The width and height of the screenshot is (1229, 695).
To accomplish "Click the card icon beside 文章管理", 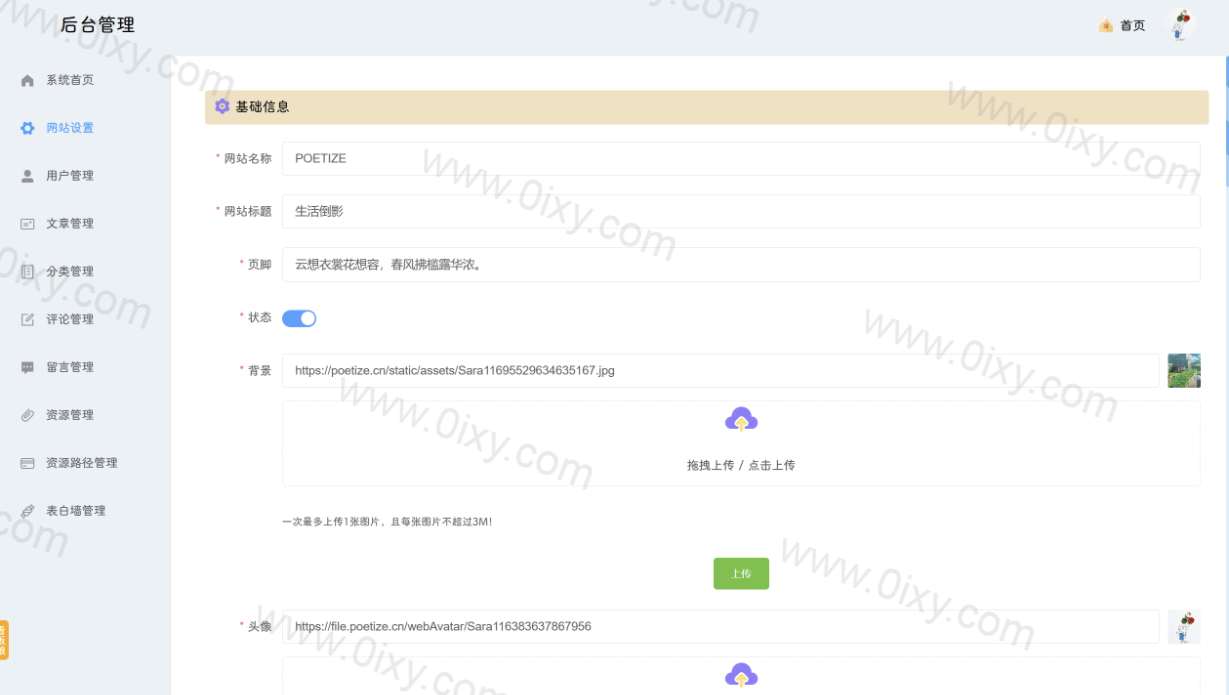I will [28, 224].
